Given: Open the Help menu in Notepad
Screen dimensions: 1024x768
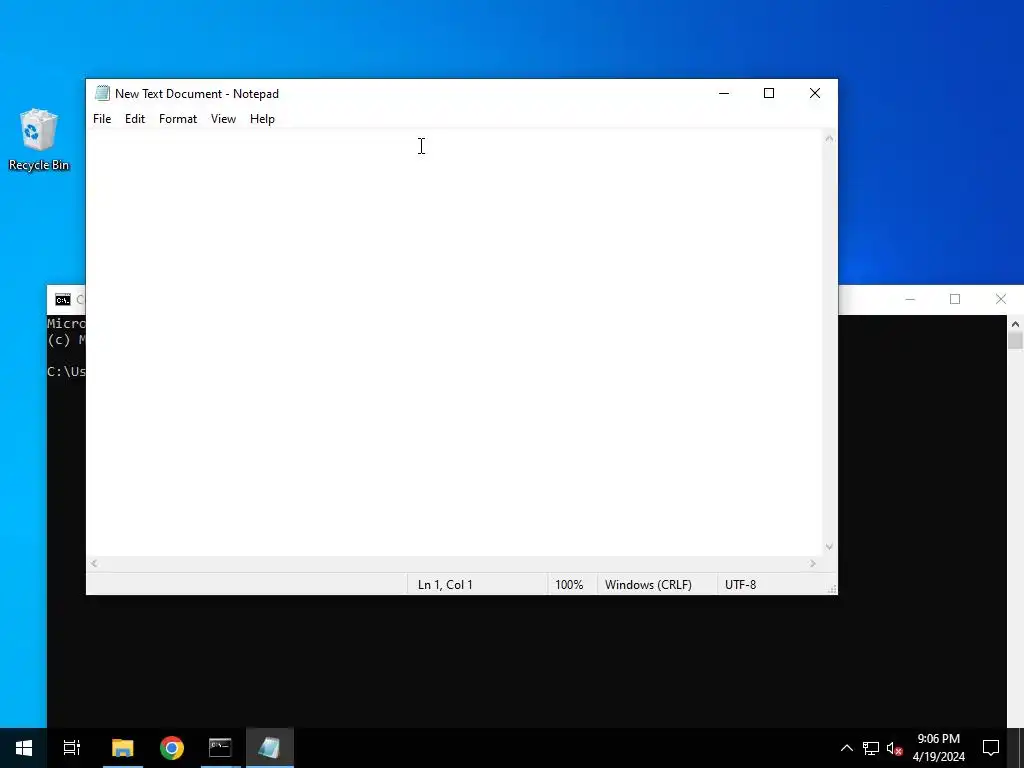Looking at the screenshot, I should (262, 119).
